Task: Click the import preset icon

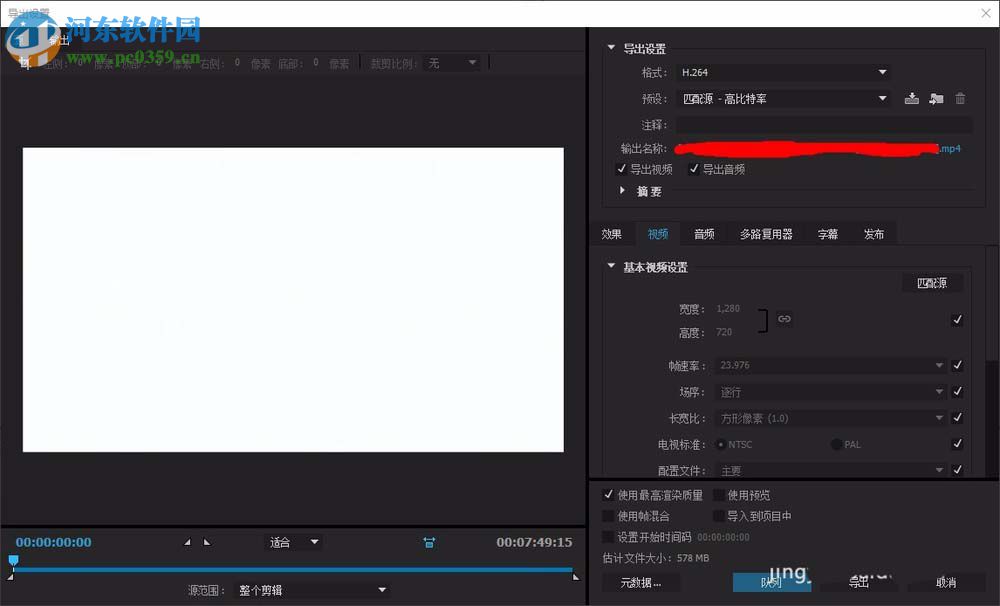Action: [935, 98]
